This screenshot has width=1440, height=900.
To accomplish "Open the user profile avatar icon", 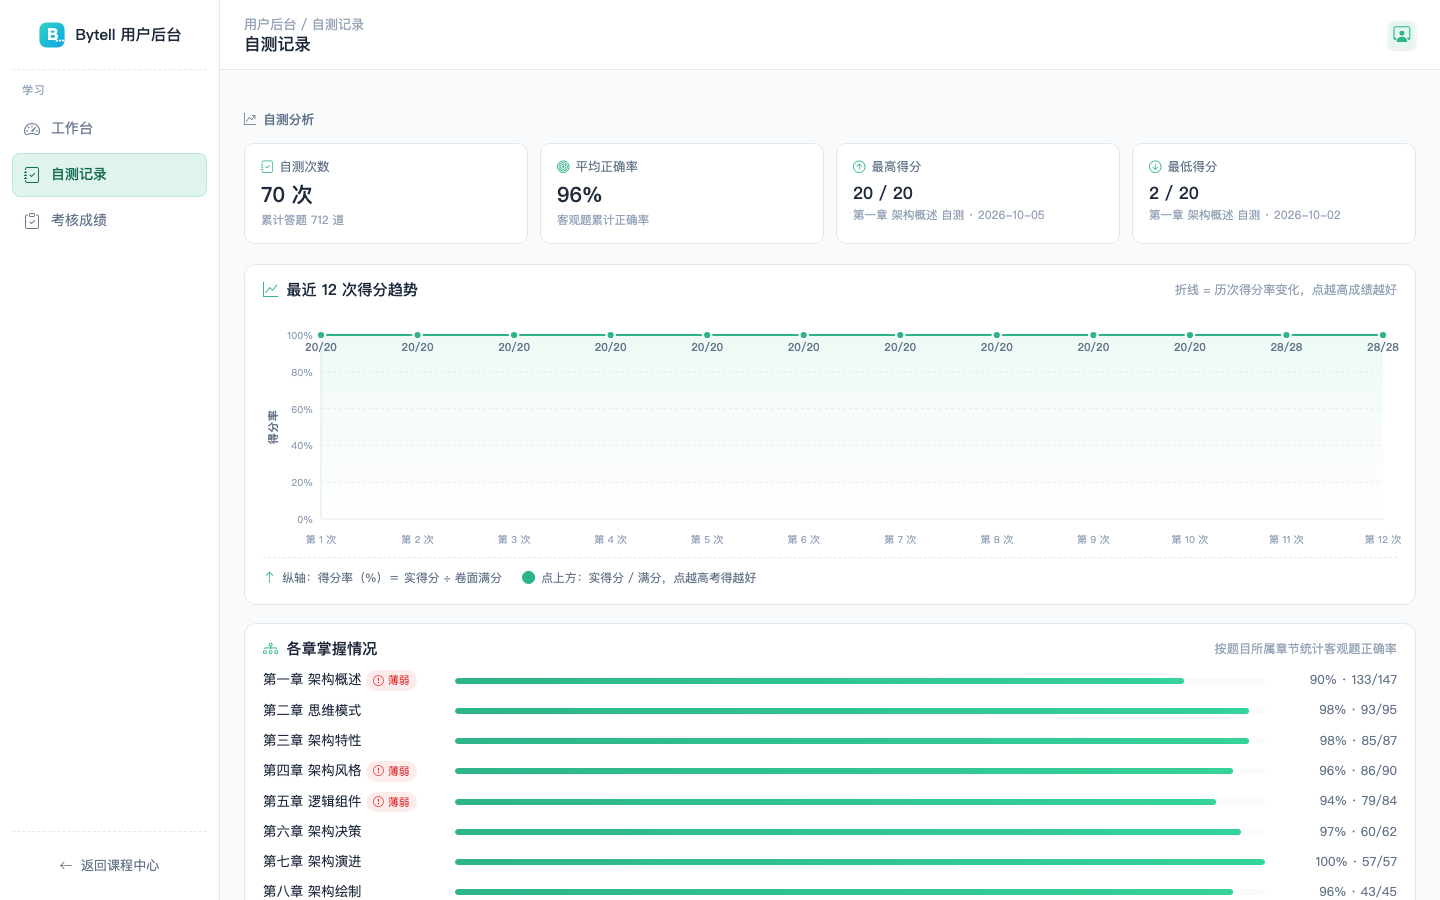I will (x=1402, y=35).
